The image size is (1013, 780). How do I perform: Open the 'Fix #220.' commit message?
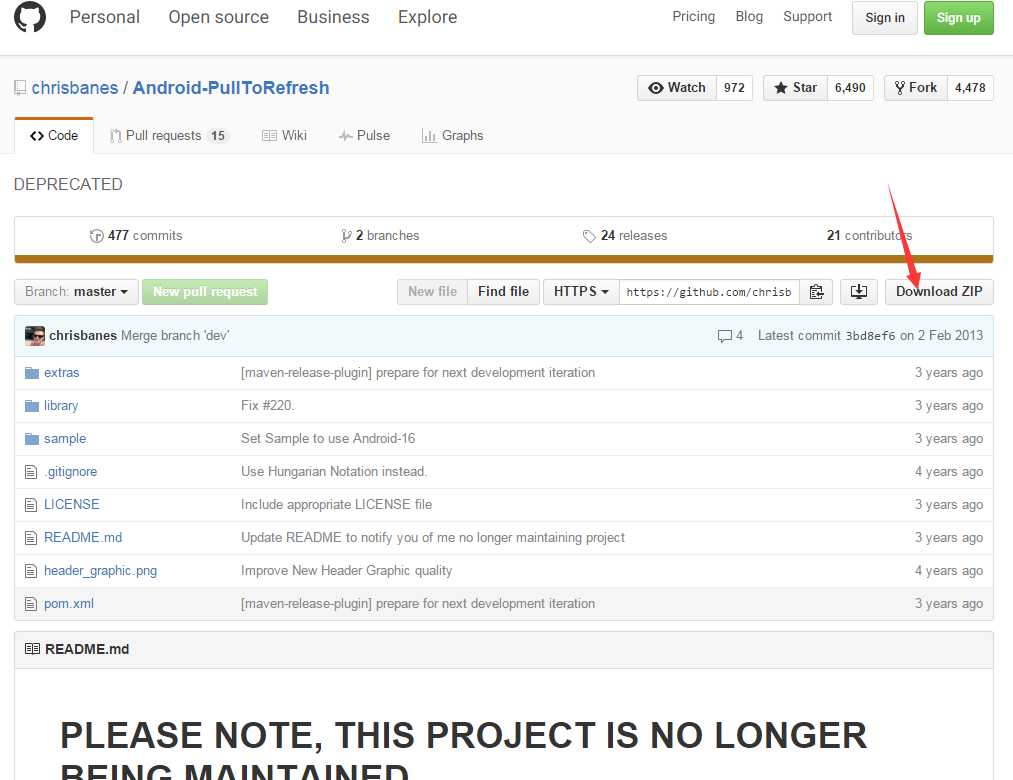point(267,406)
